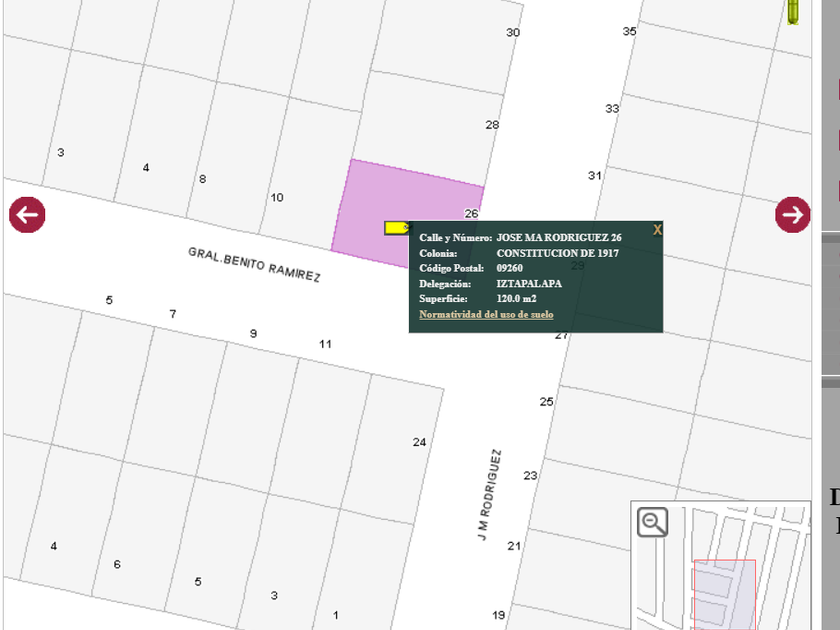Image resolution: width=840 pixels, height=630 pixels.
Task: Select parcel number 25 on J M Rodriguez
Action: (546, 402)
